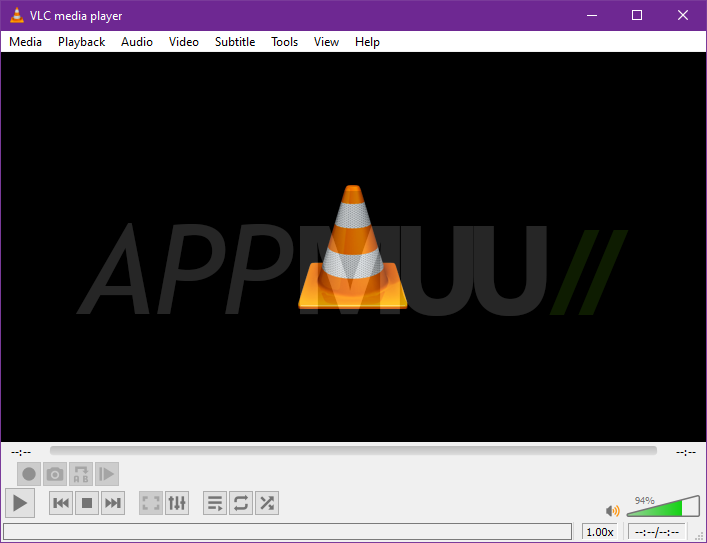
Task: Open the Tools menu
Action: pos(285,42)
